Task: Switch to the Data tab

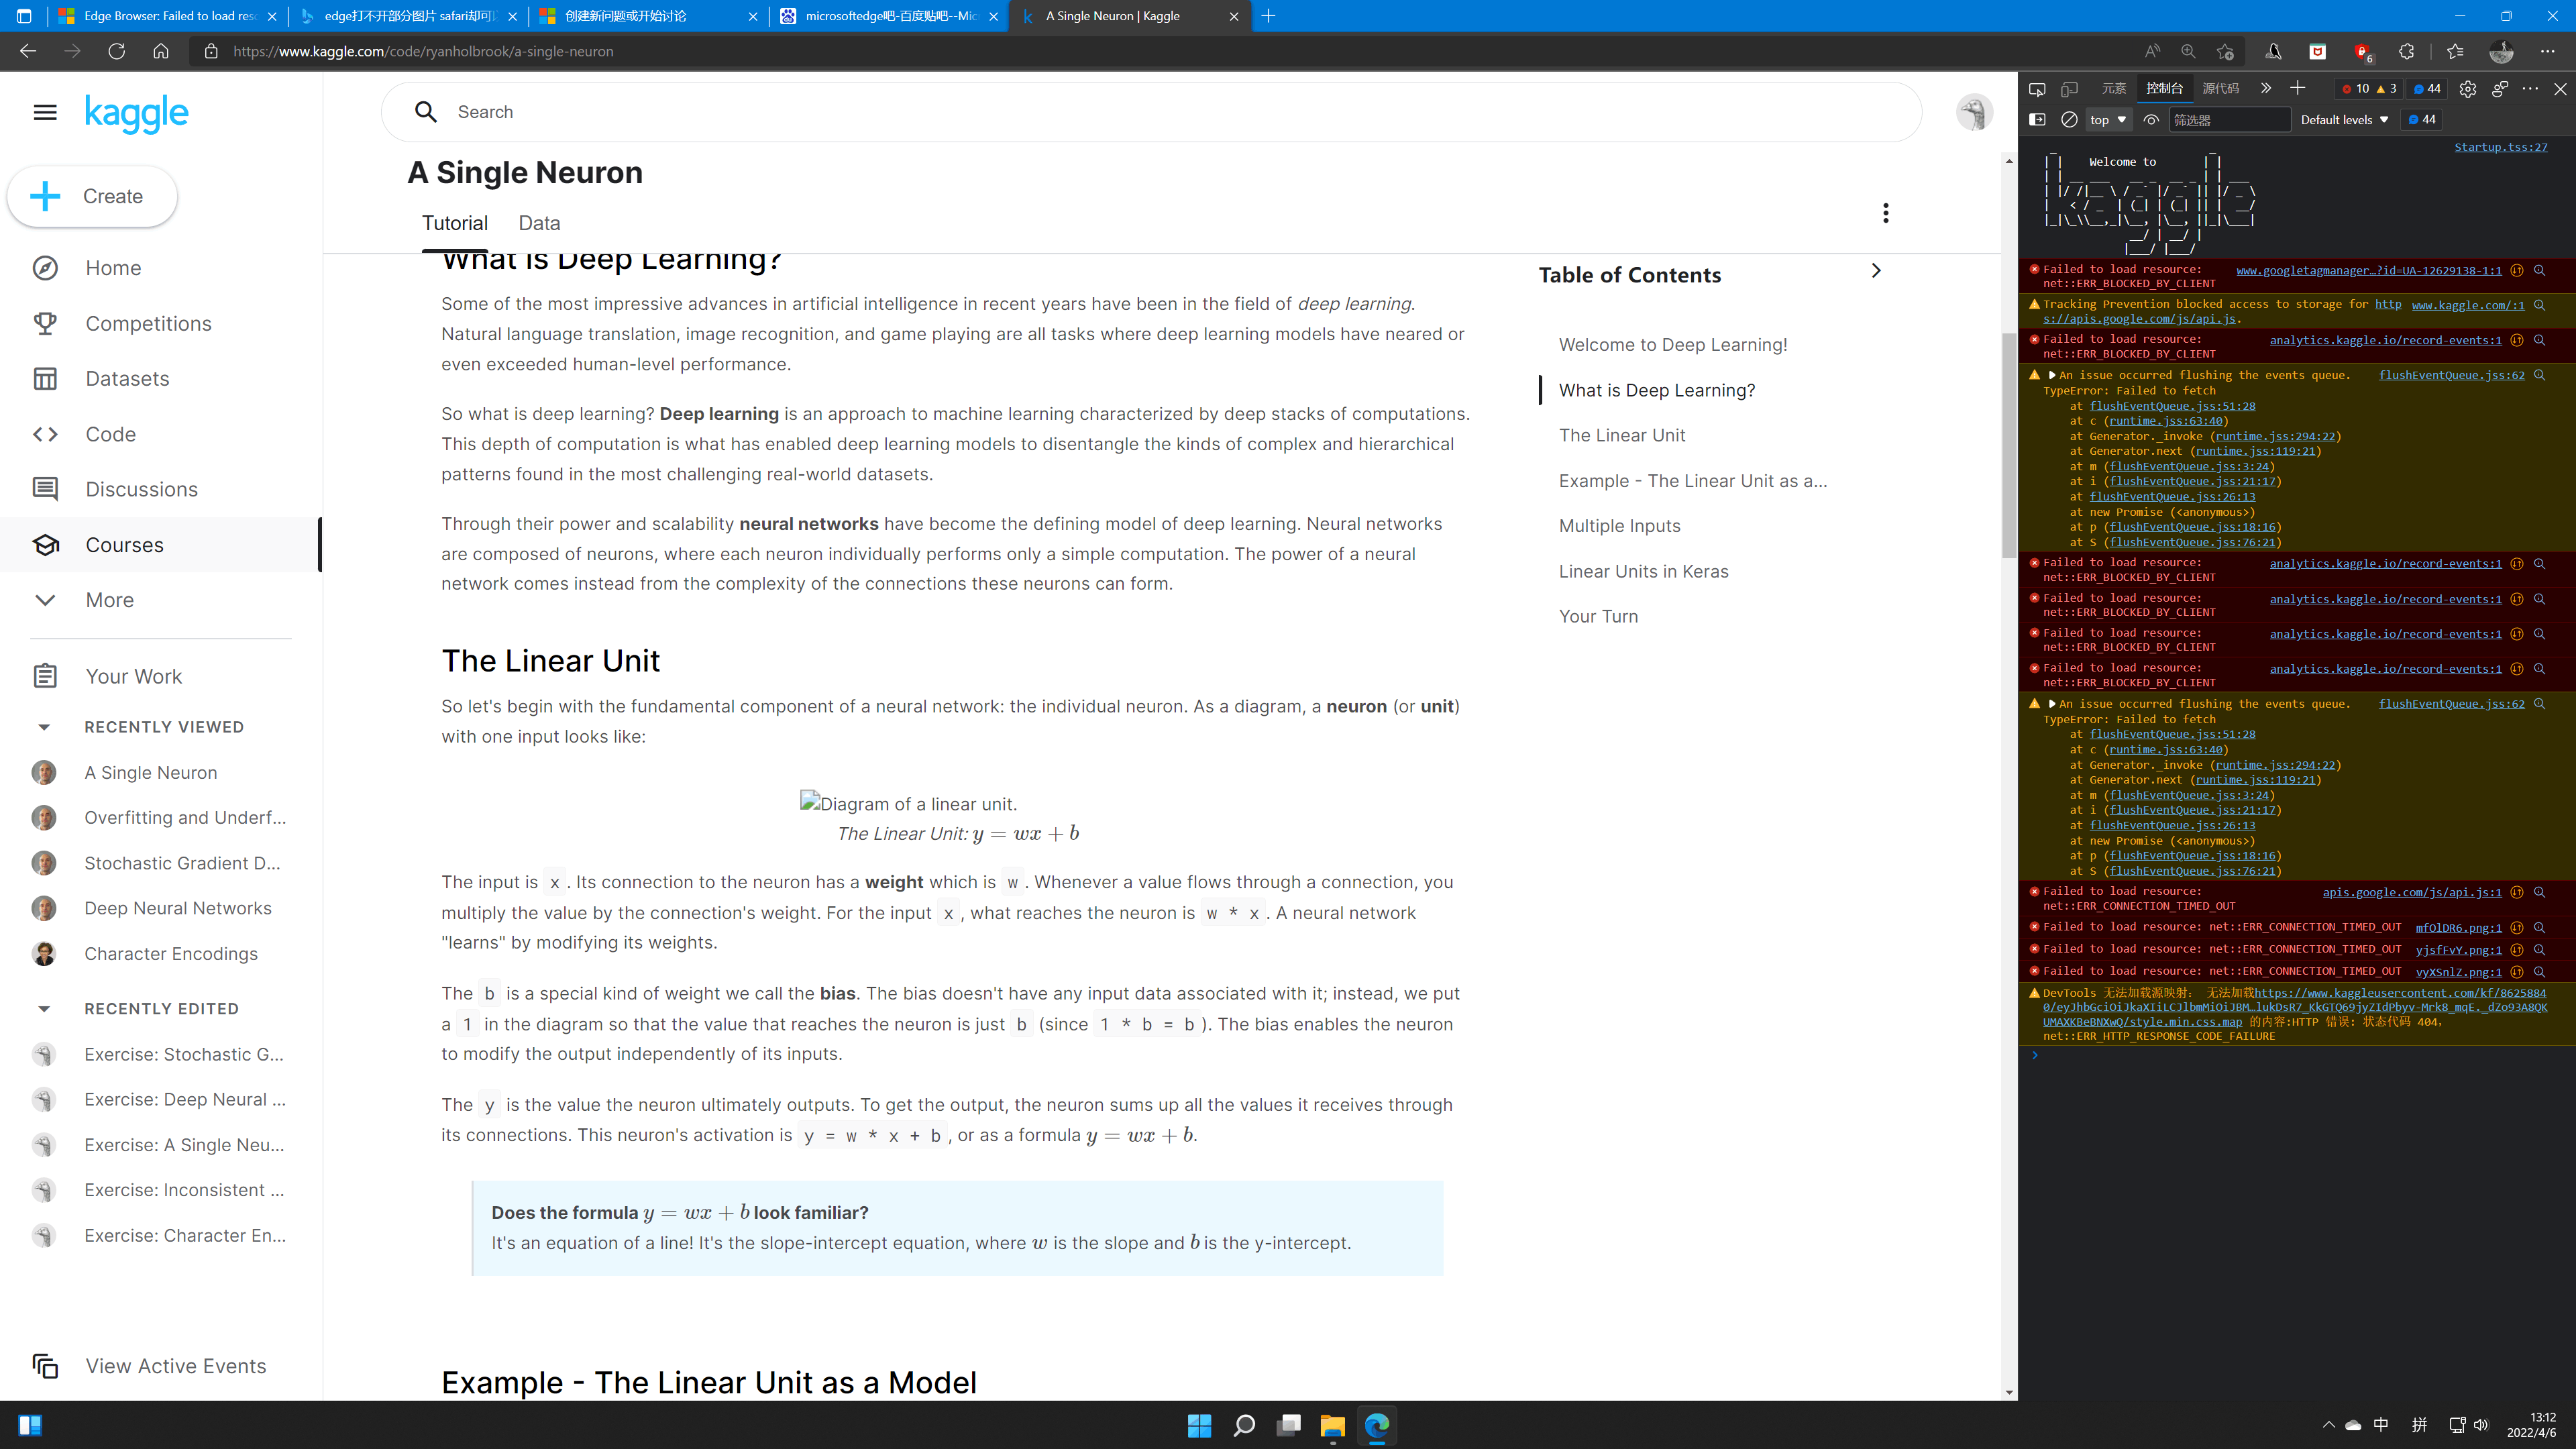Action: 539,223
